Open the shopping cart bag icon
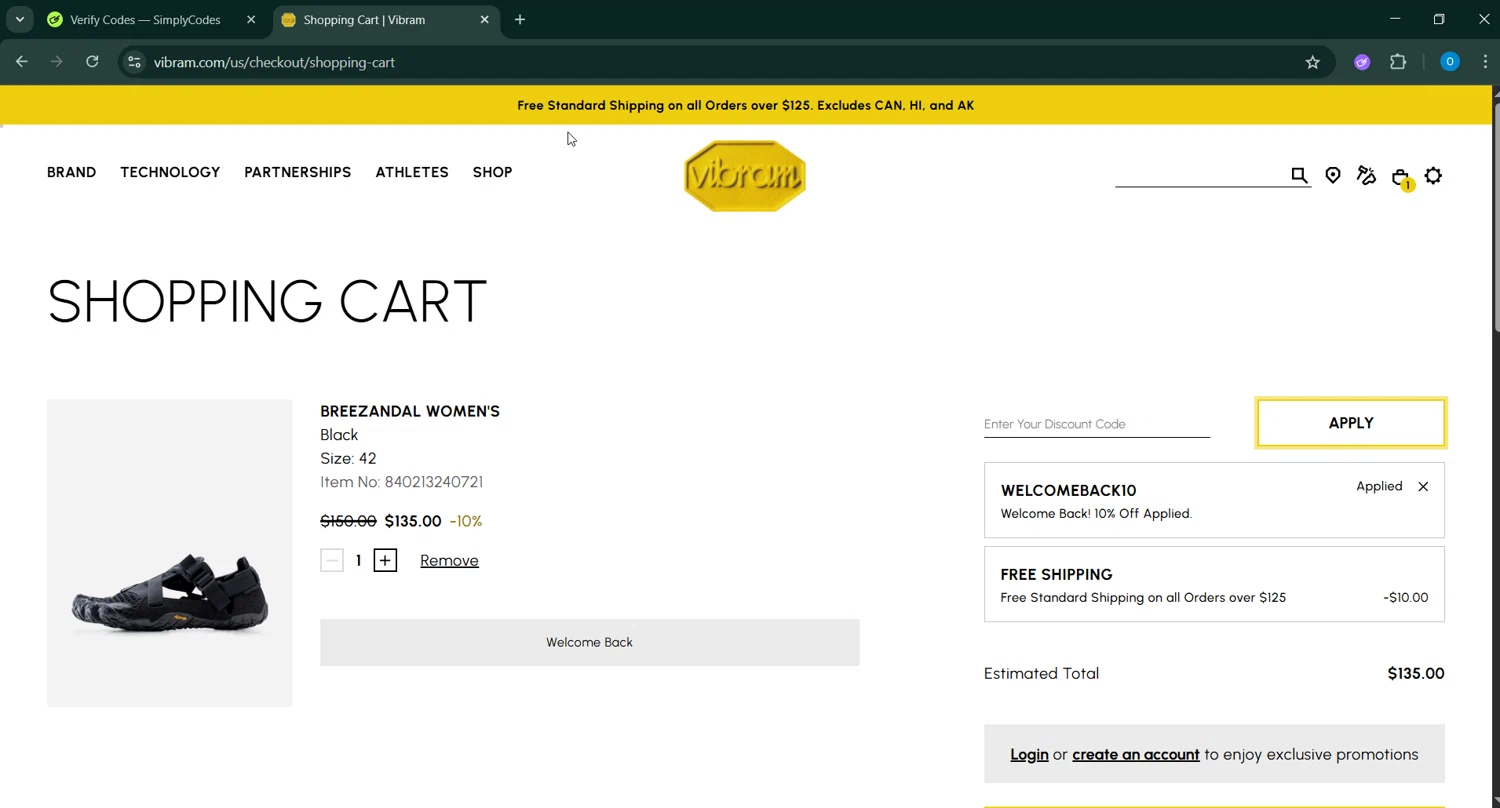The image size is (1500, 808). click(x=1401, y=177)
